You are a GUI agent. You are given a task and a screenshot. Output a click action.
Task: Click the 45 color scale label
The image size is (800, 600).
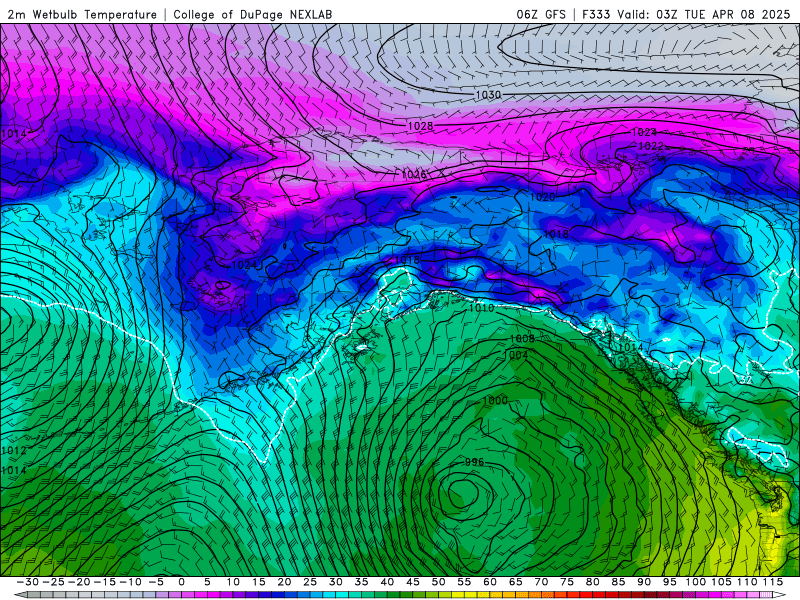click(412, 582)
